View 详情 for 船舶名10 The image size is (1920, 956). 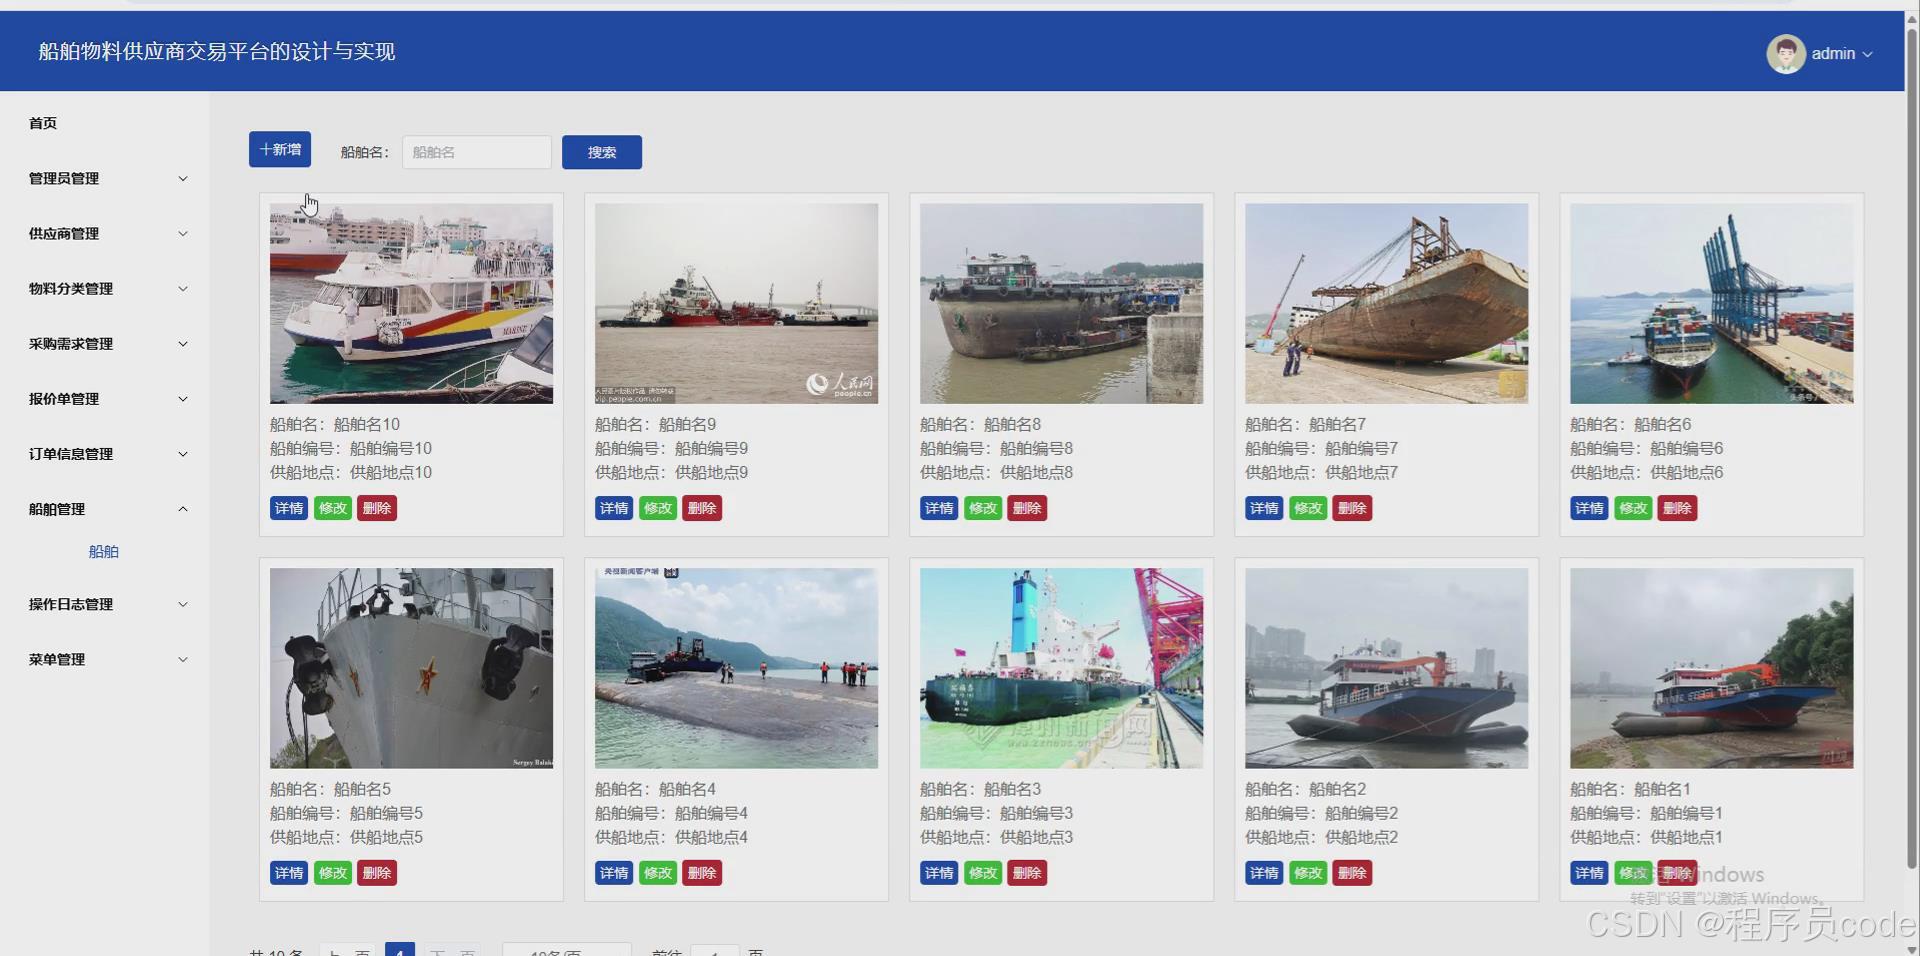[289, 508]
